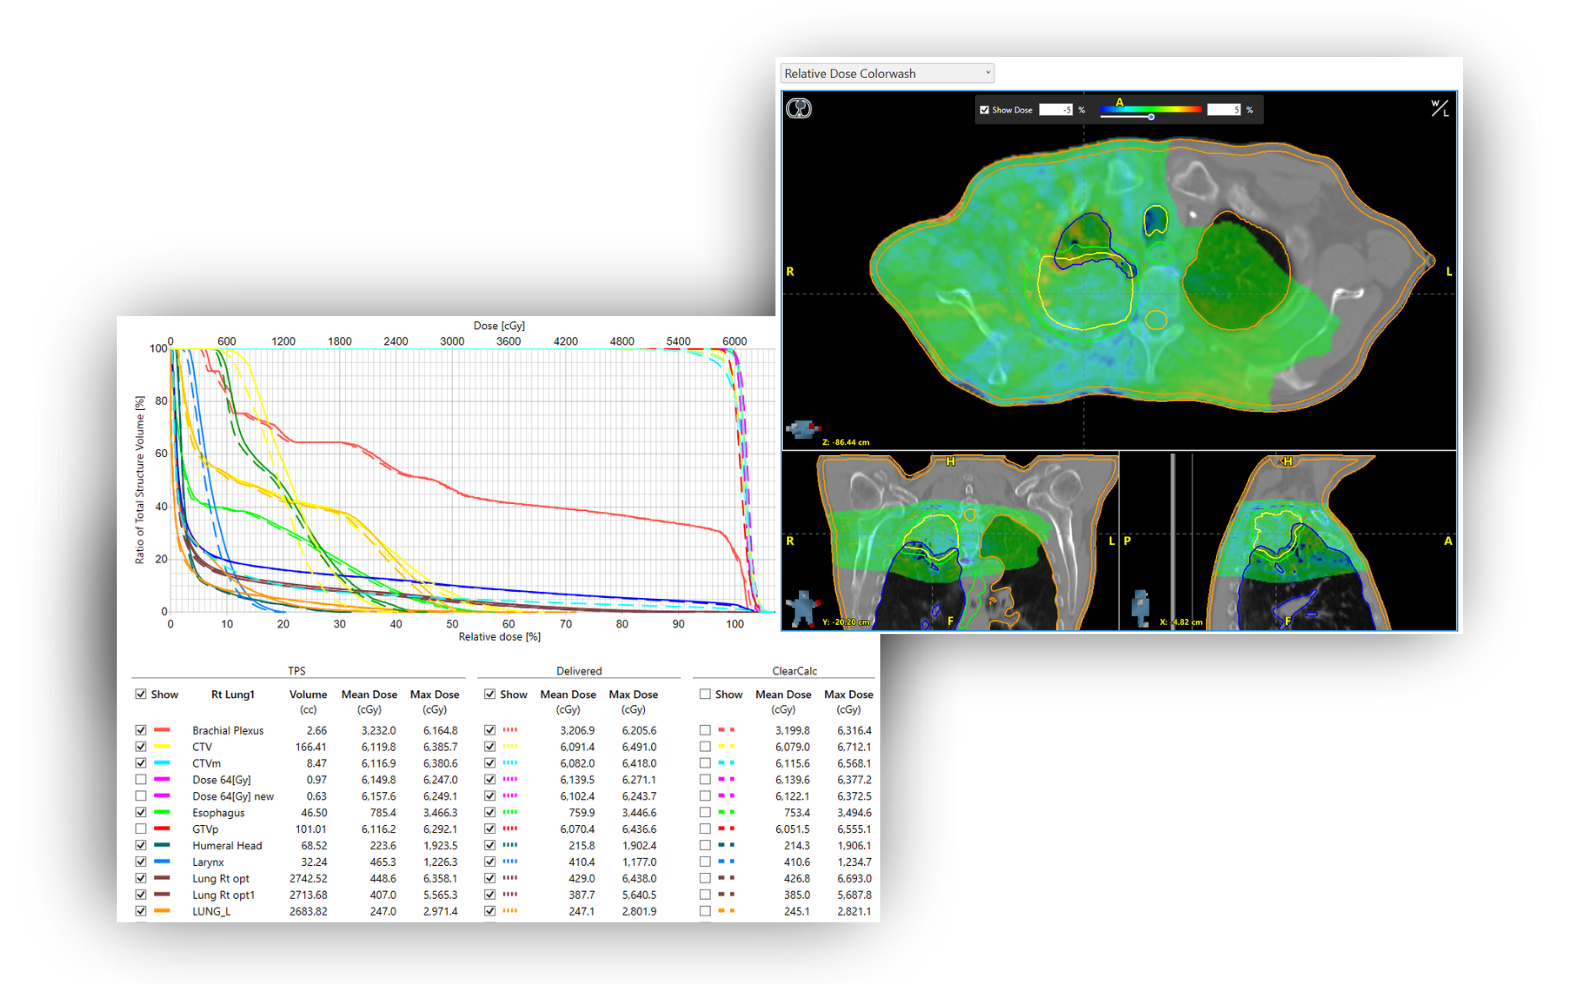Click the dose colorwash slider handle
Screen dimensions: 1575x984
point(1151,117)
